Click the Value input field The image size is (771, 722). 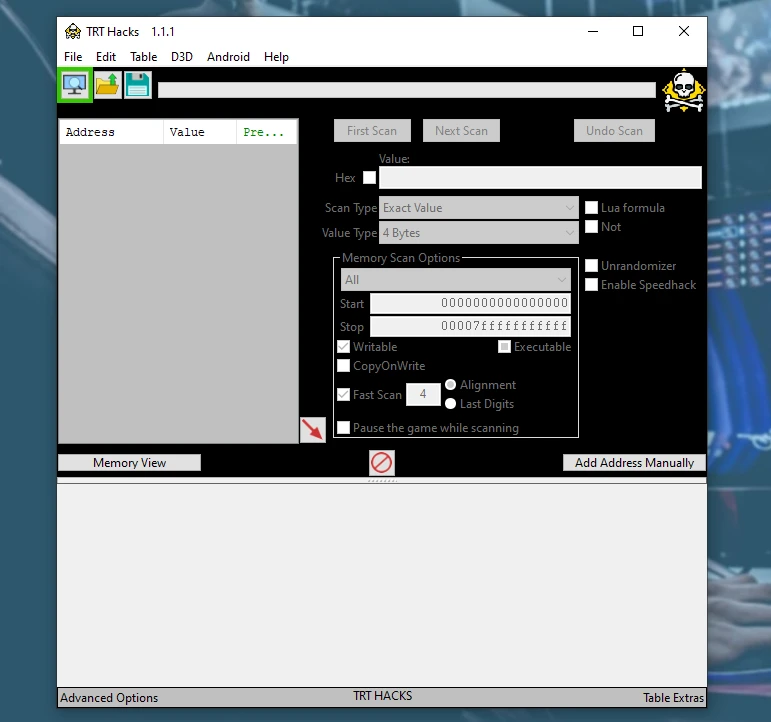point(540,178)
